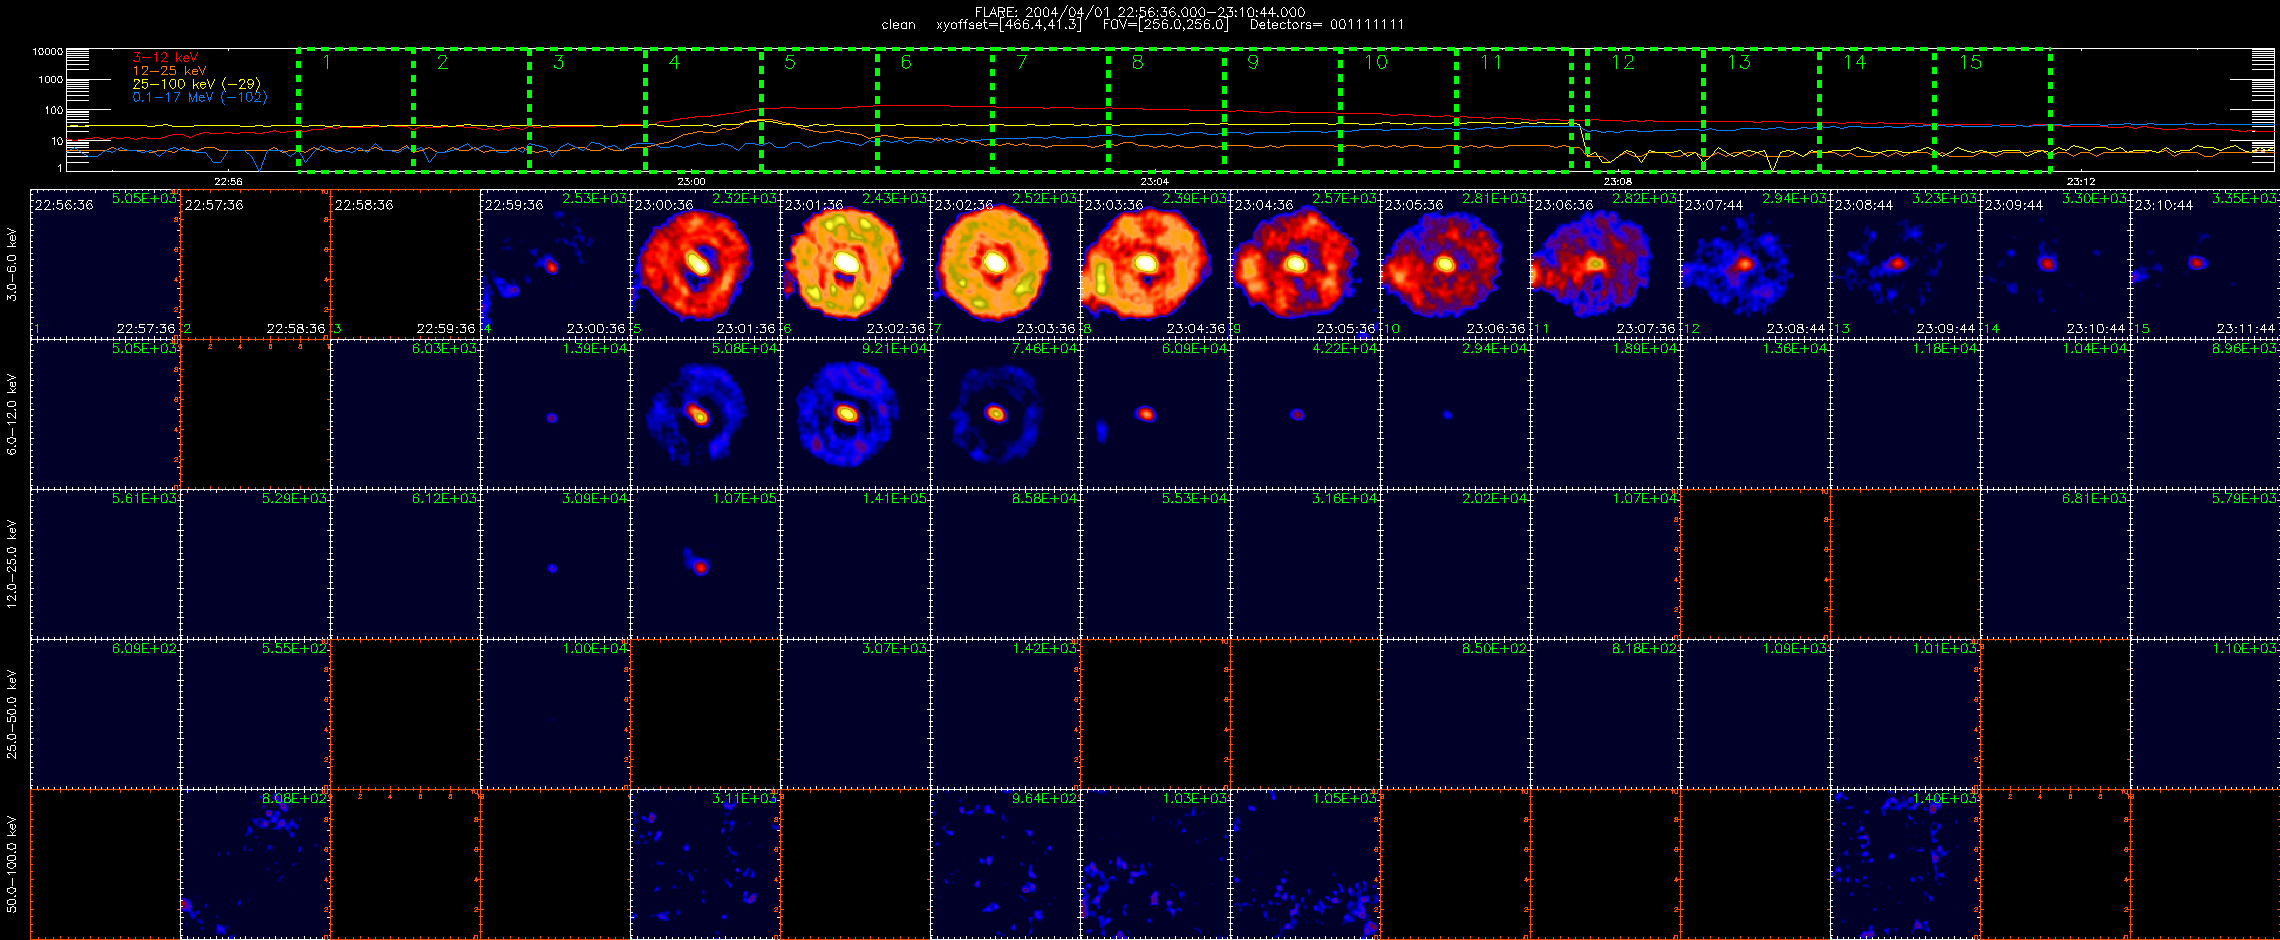Click the '1.41E+05' peak value text
This screenshot has width=2280, height=940.
pos(894,498)
